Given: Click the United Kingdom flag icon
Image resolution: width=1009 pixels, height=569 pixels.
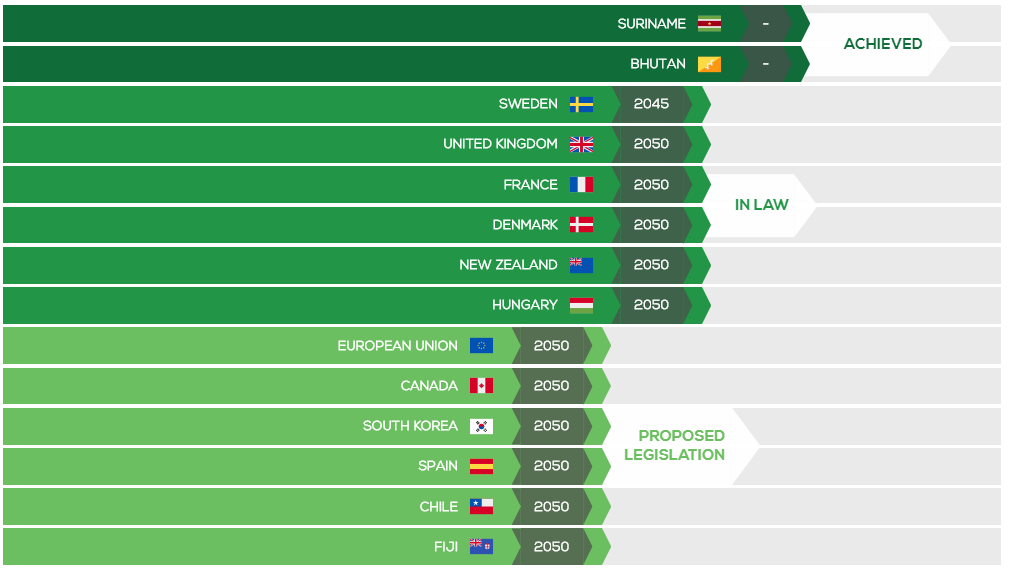Looking at the screenshot, I should [581, 144].
